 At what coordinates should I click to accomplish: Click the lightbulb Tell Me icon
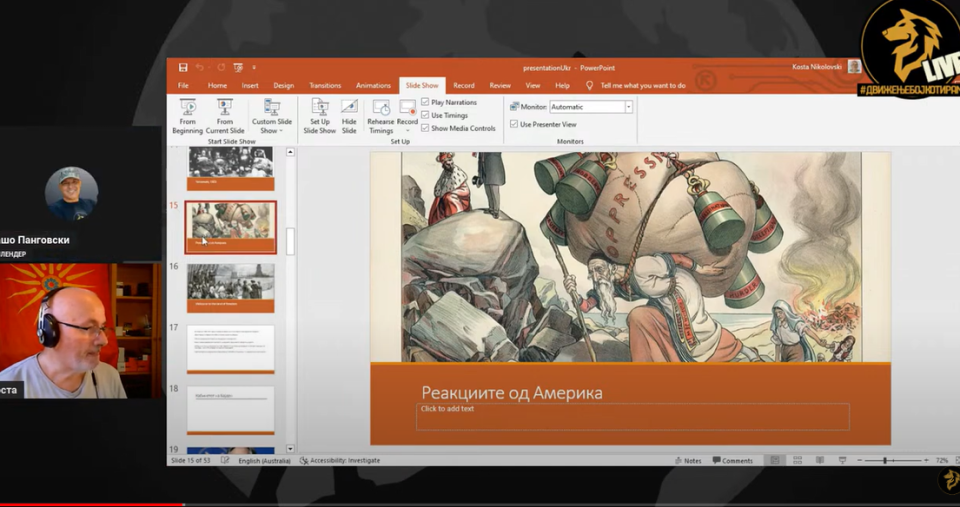(590, 86)
